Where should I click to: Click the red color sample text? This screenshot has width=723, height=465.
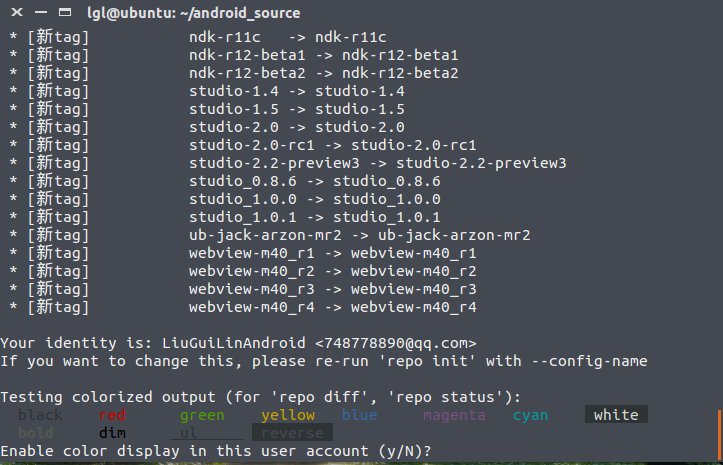coord(113,415)
